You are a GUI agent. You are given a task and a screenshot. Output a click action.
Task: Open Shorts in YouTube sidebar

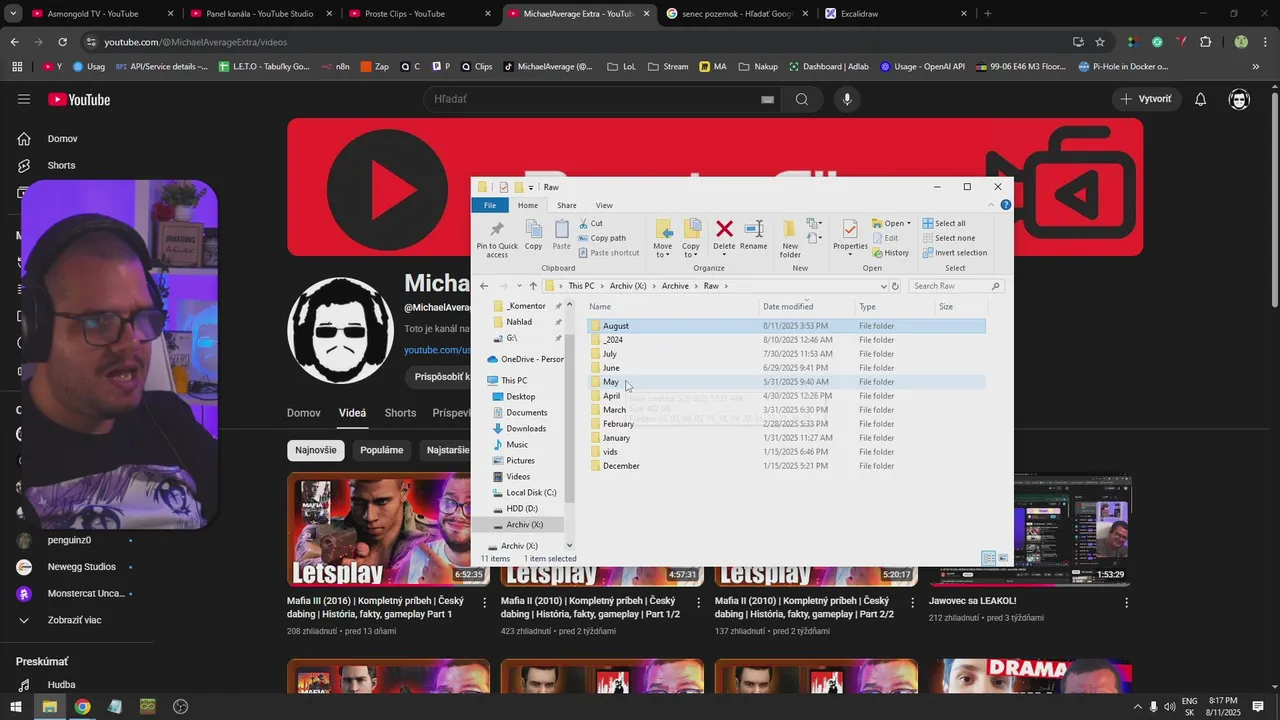61,165
